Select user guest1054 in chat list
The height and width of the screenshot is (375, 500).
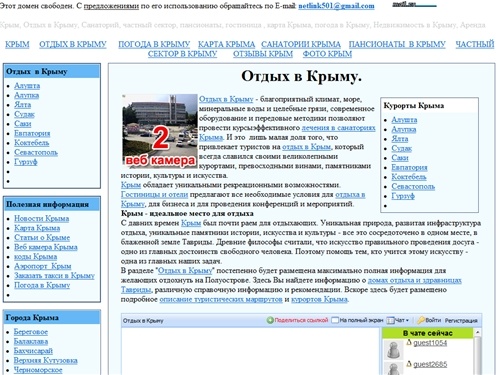coord(430,343)
